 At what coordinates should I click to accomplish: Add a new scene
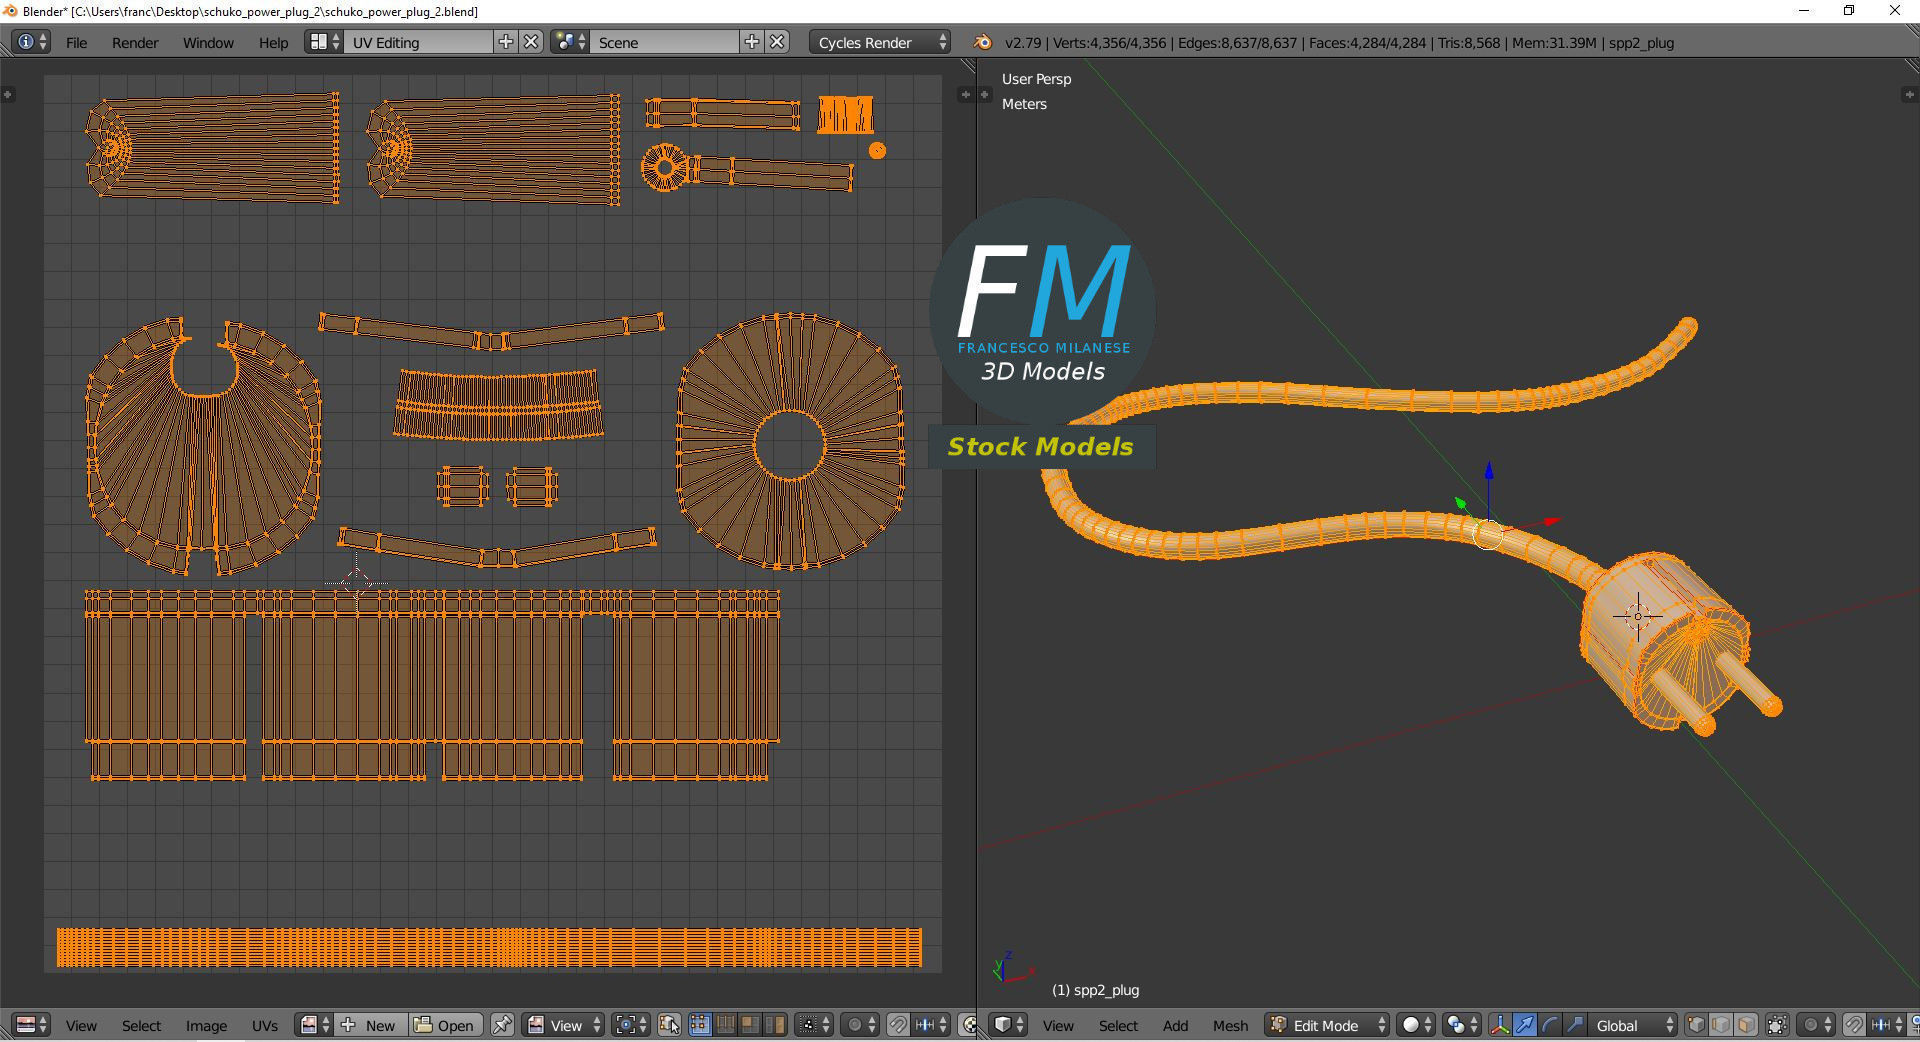(x=752, y=42)
